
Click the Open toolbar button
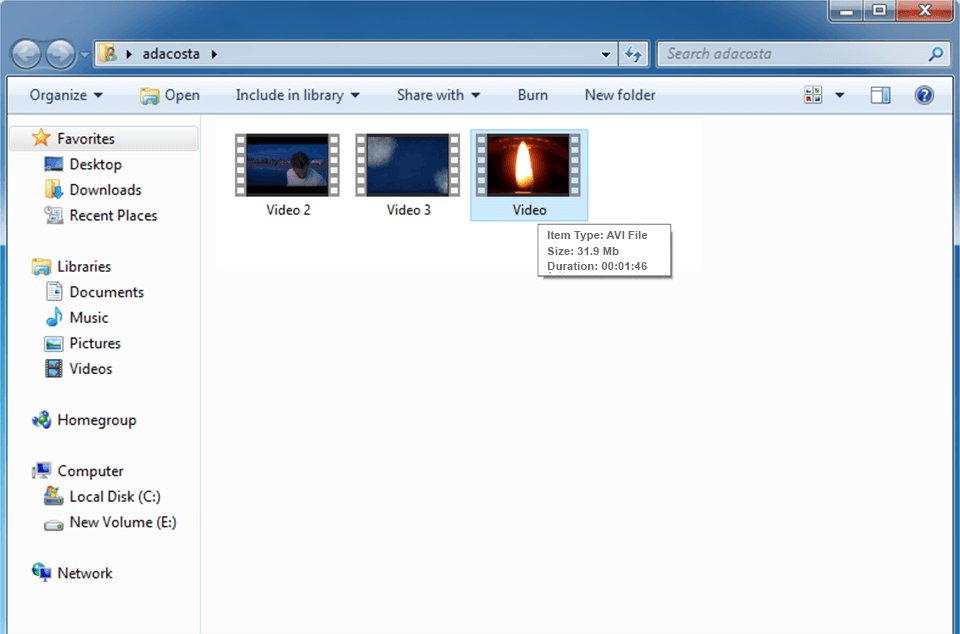click(x=170, y=95)
